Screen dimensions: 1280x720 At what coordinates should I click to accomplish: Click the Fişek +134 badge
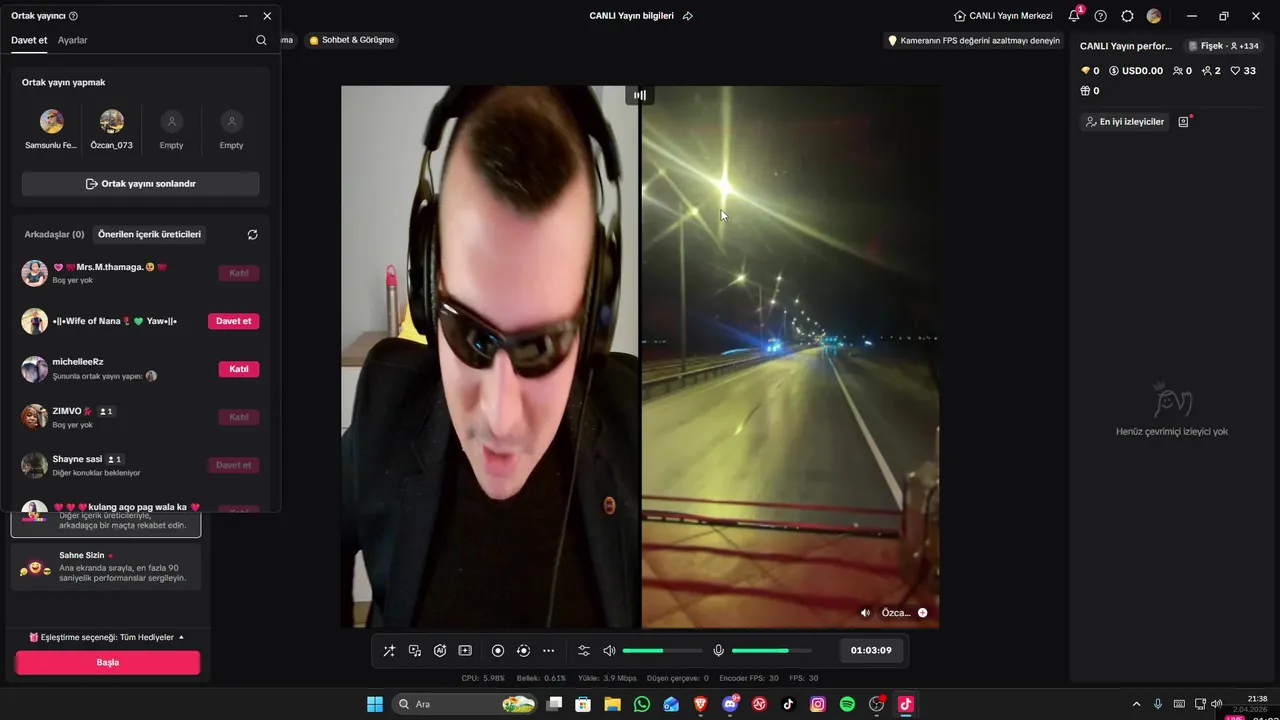tap(1223, 46)
